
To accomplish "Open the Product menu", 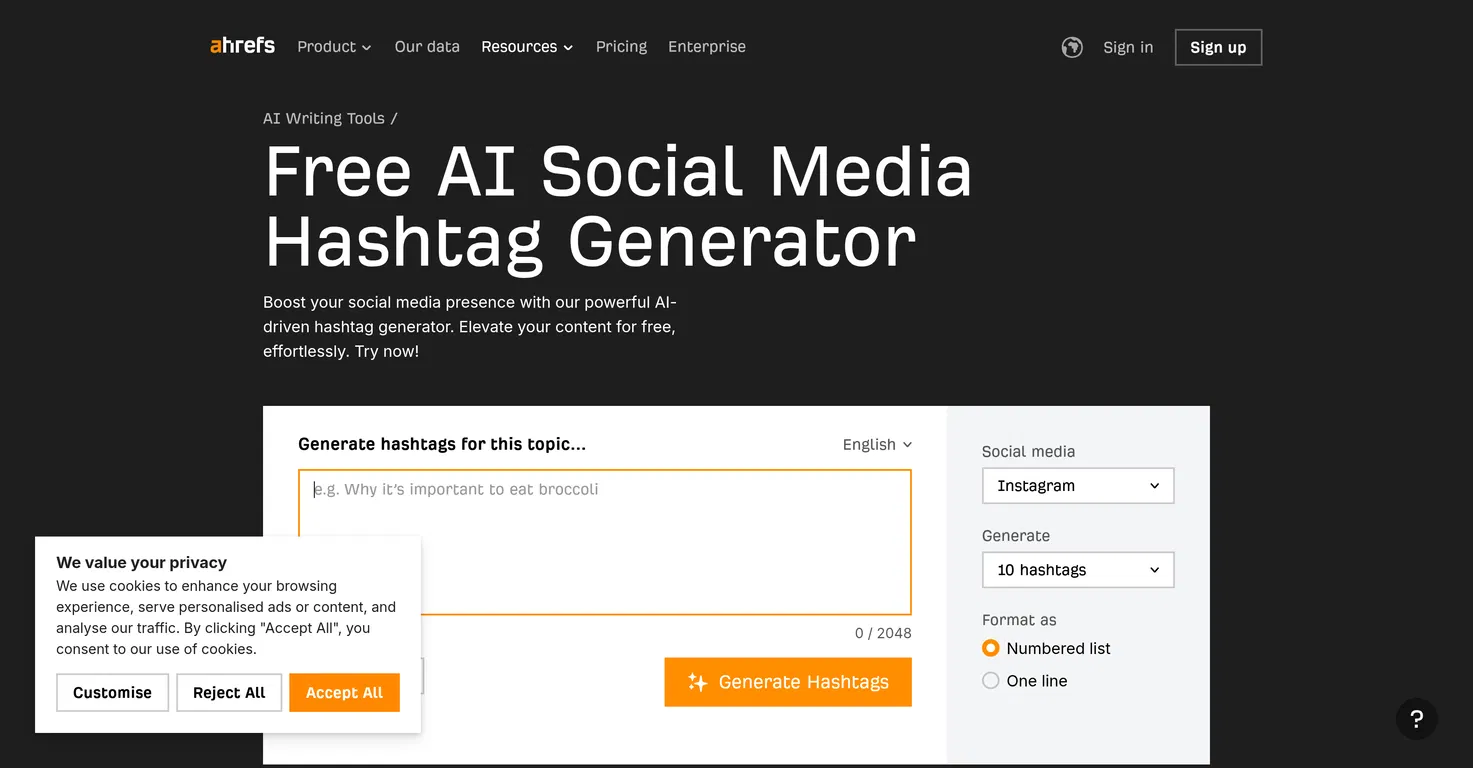I will 334,47.
